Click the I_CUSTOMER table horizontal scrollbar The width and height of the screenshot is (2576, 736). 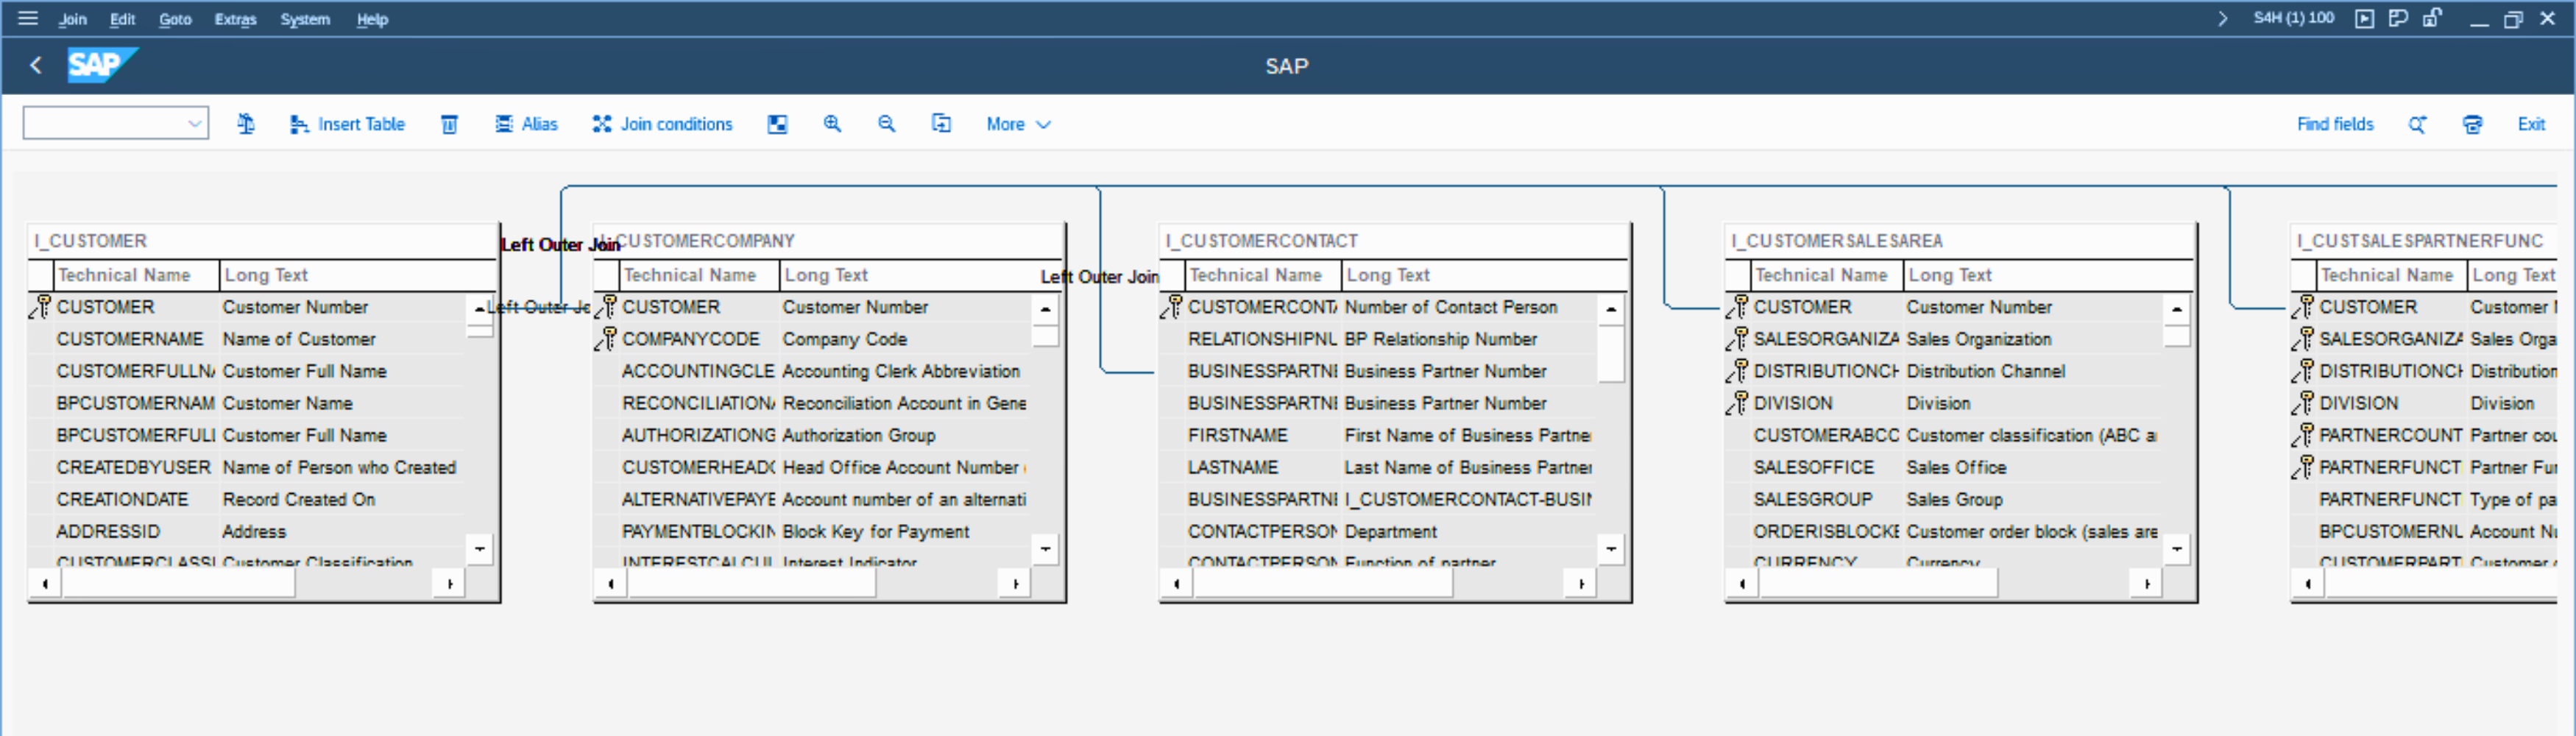tap(178, 584)
